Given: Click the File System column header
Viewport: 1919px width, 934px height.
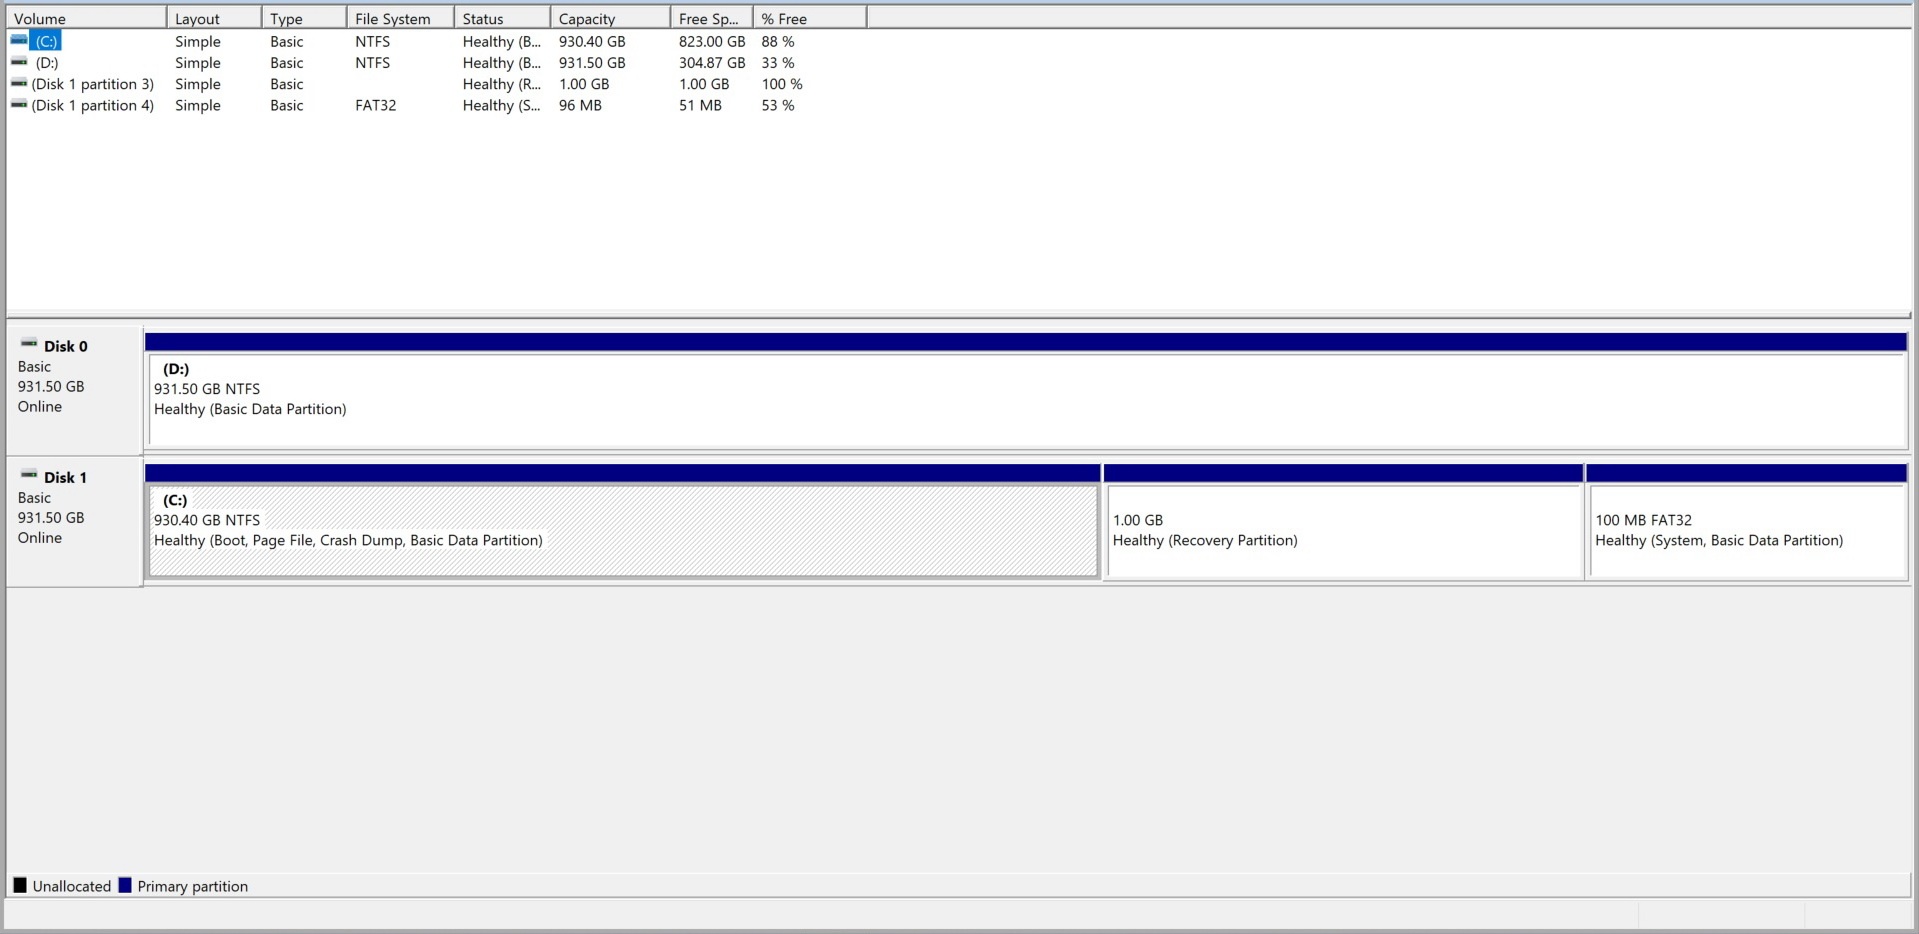Looking at the screenshot, I should 395,17.
